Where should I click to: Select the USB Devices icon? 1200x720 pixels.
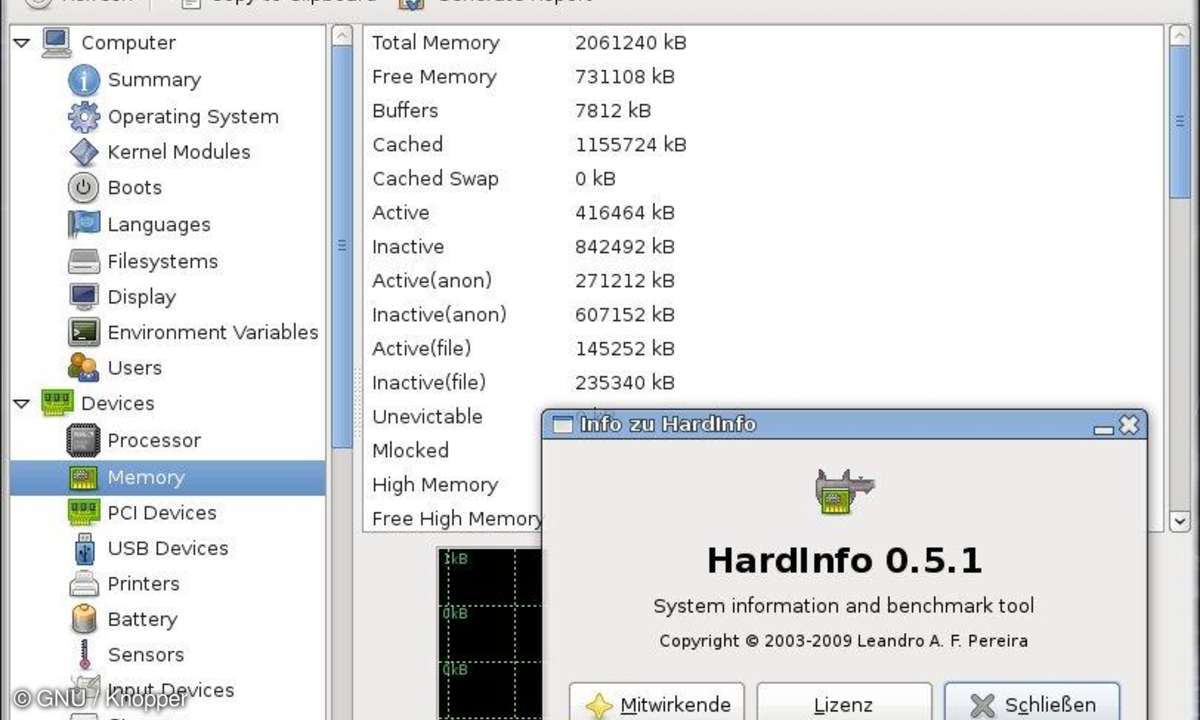coord(84,548)
